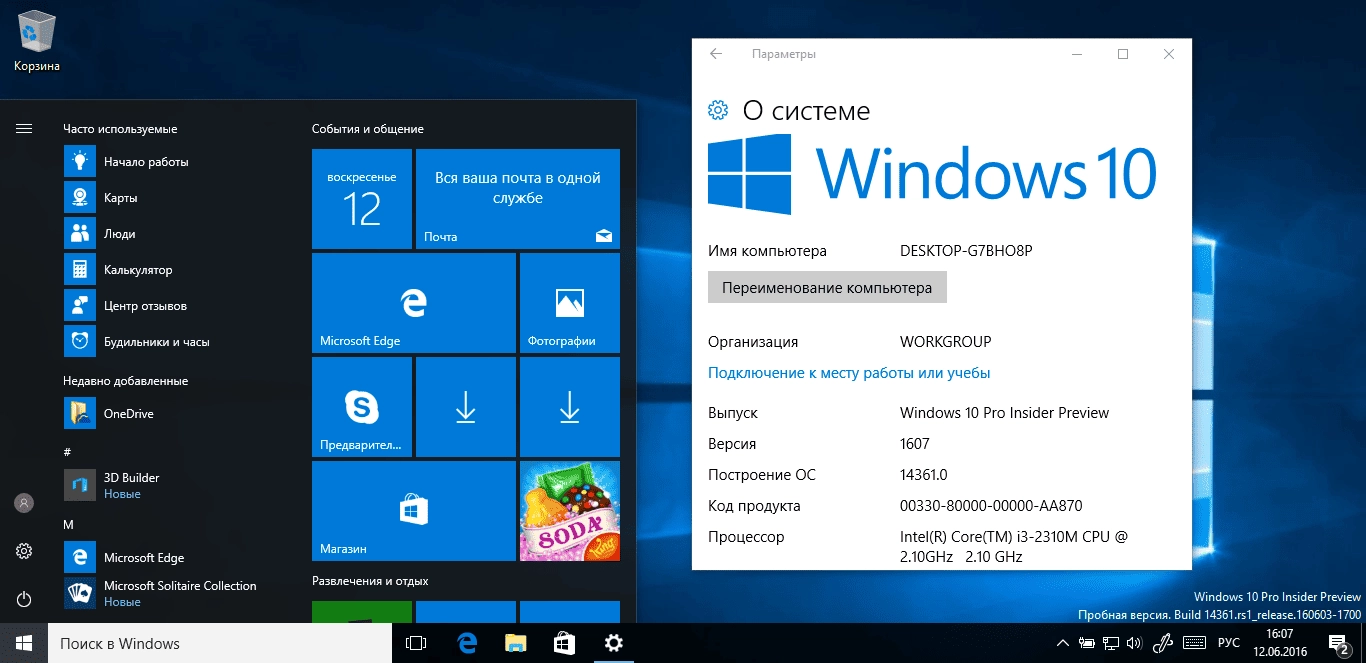This screenshot has width=1366, height=663.
Task: Click the Развлечения и отдых group title
Action: (x=370, y=581)
